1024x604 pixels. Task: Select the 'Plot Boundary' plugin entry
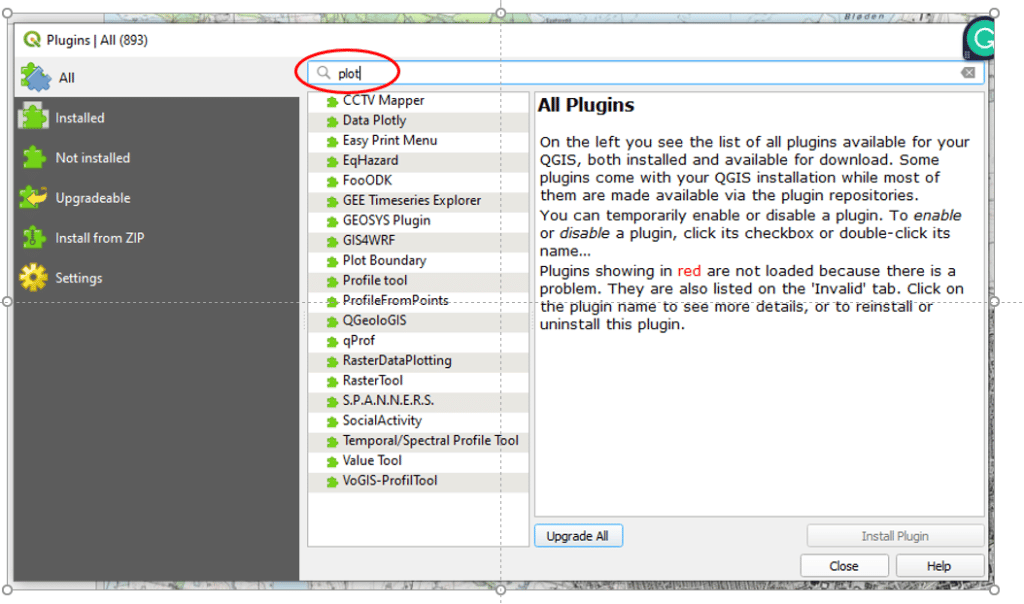tap(418, 261)
